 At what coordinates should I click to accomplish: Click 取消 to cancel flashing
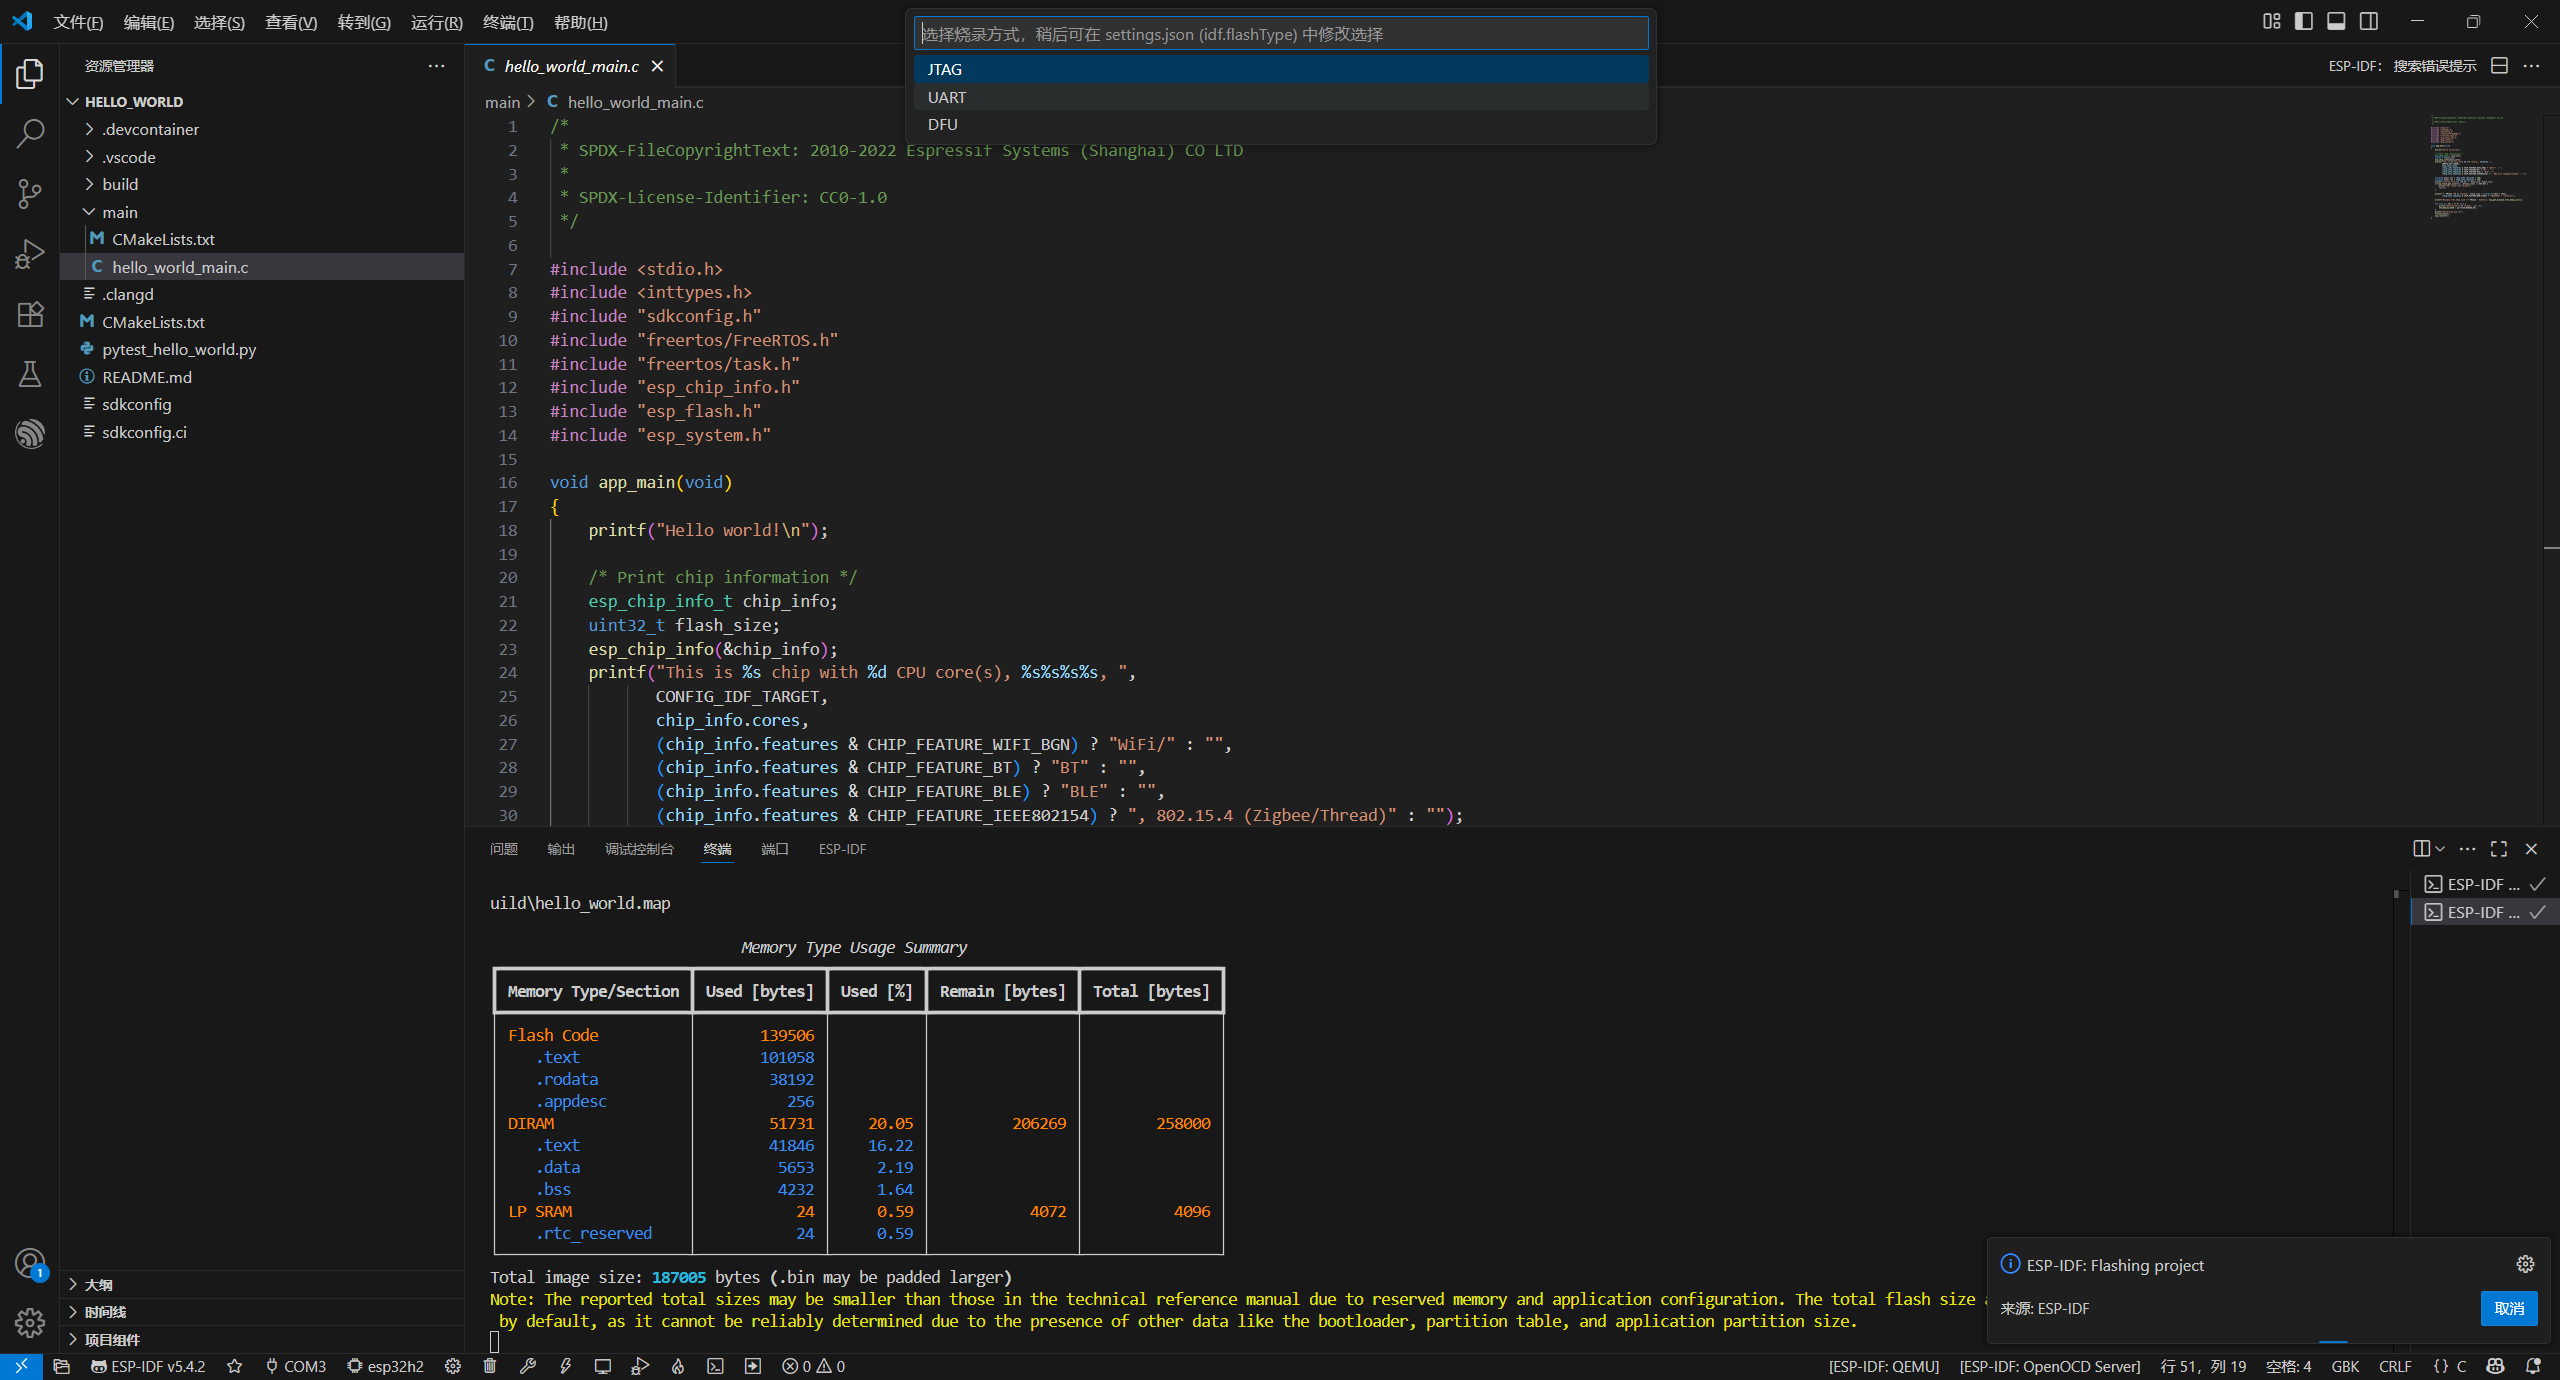point(2508,1308)
